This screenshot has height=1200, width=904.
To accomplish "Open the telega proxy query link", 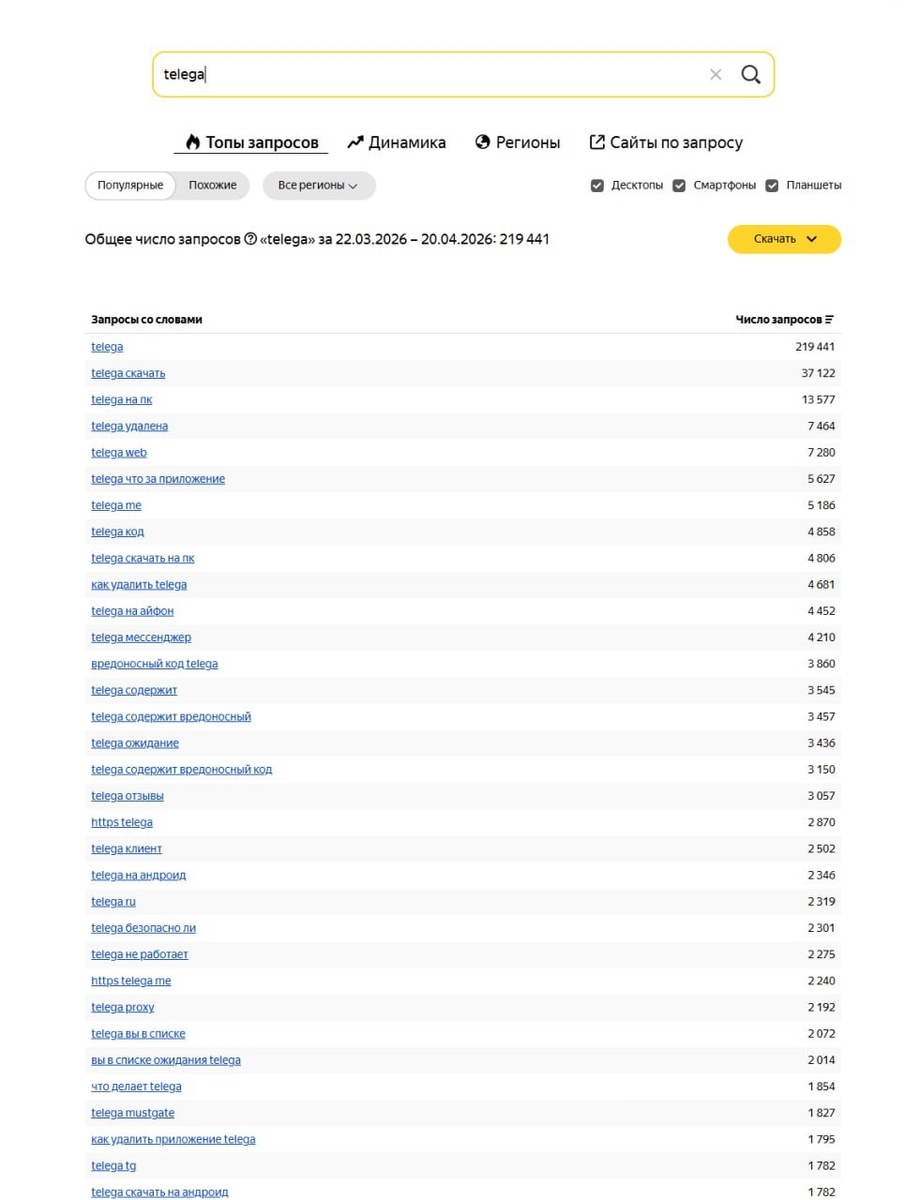I will pos(122,1007).
